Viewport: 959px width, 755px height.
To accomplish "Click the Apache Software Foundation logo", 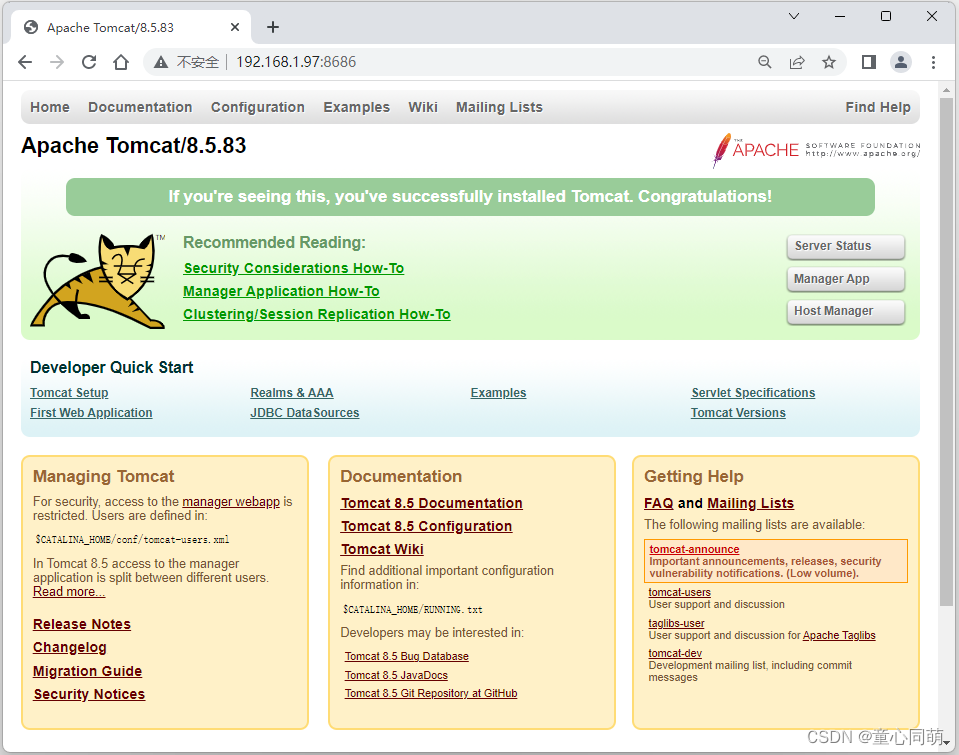I will [816, 149].
